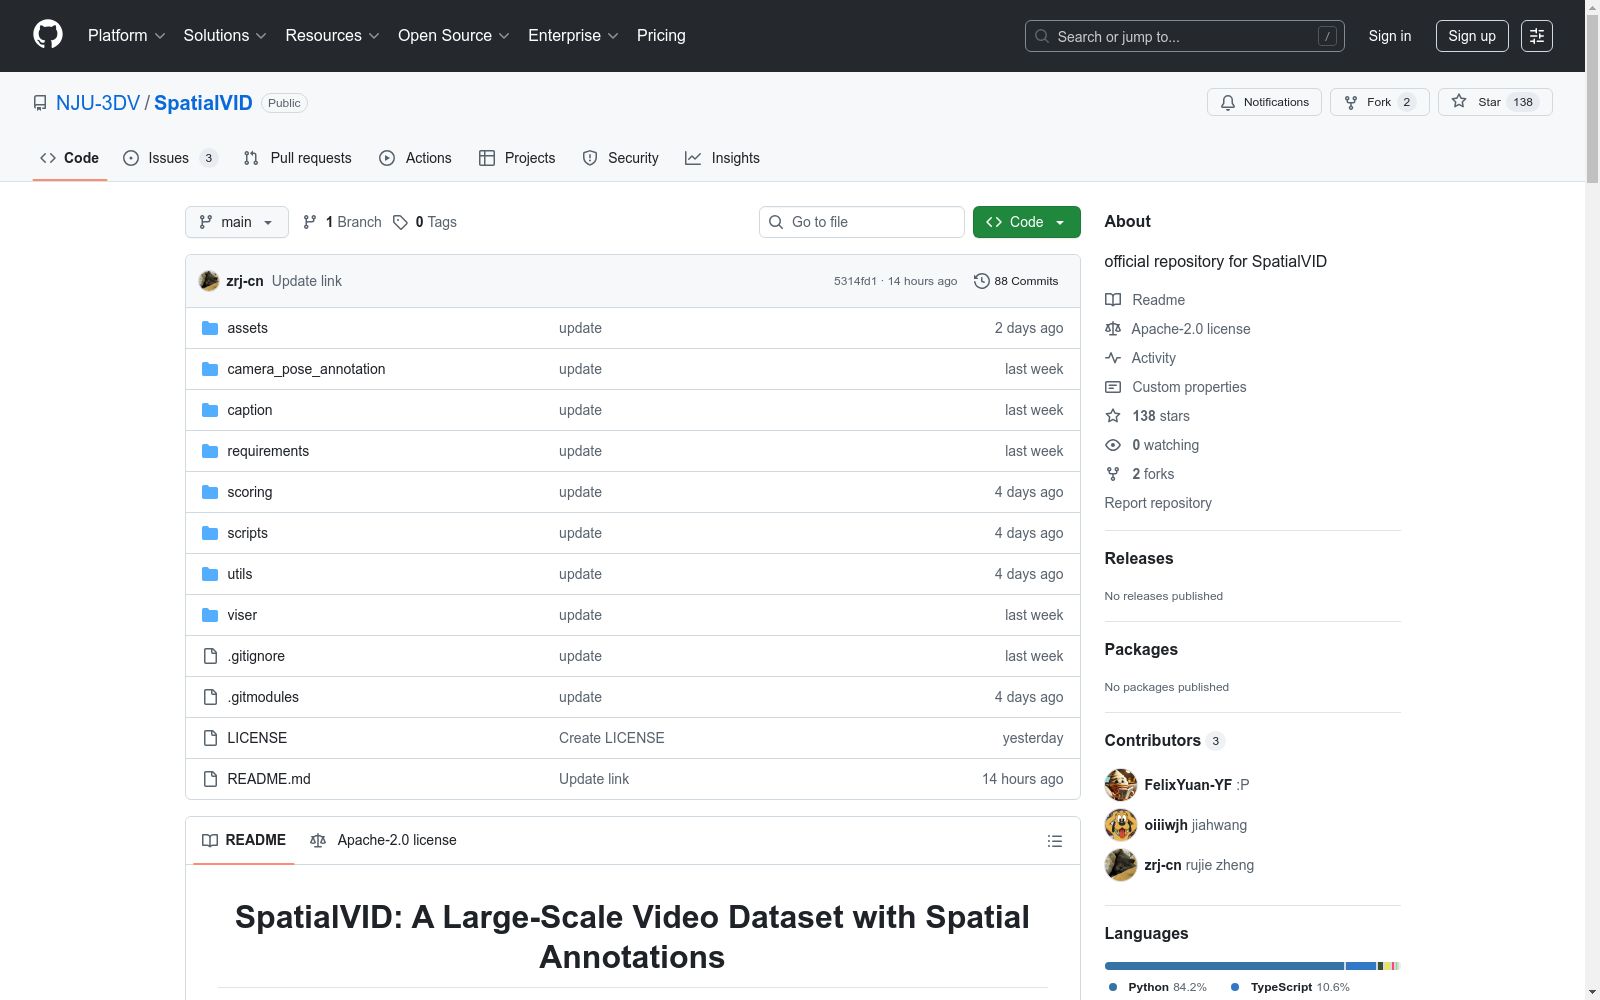Click the .gitignore file icon
The height and width of the screenshot is (1000, 1600).
point(210,656)
